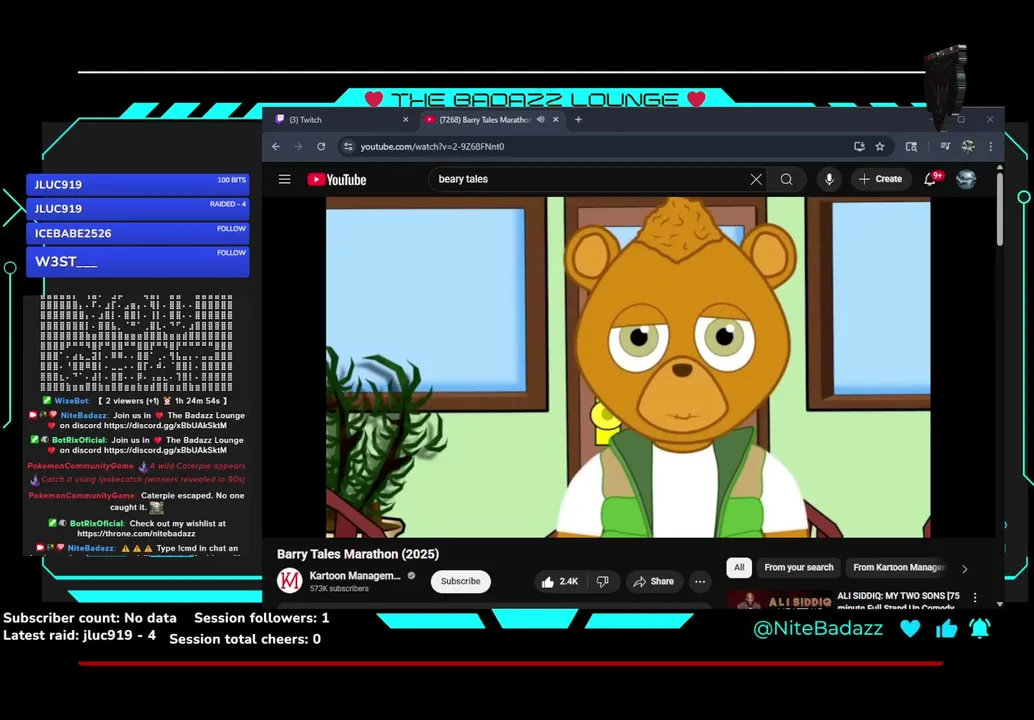Select the 'From your search' chip

pos(799,567)
